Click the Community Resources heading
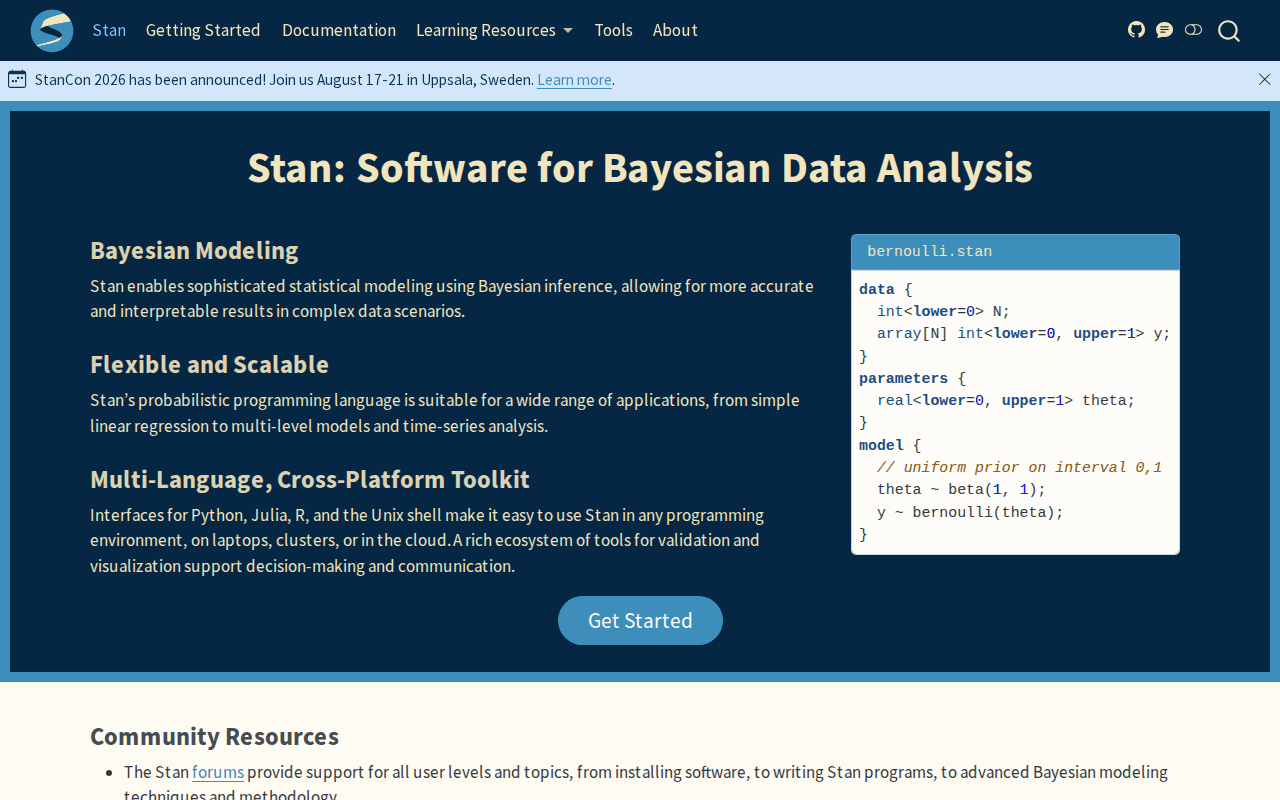 (x=214, y=737)
